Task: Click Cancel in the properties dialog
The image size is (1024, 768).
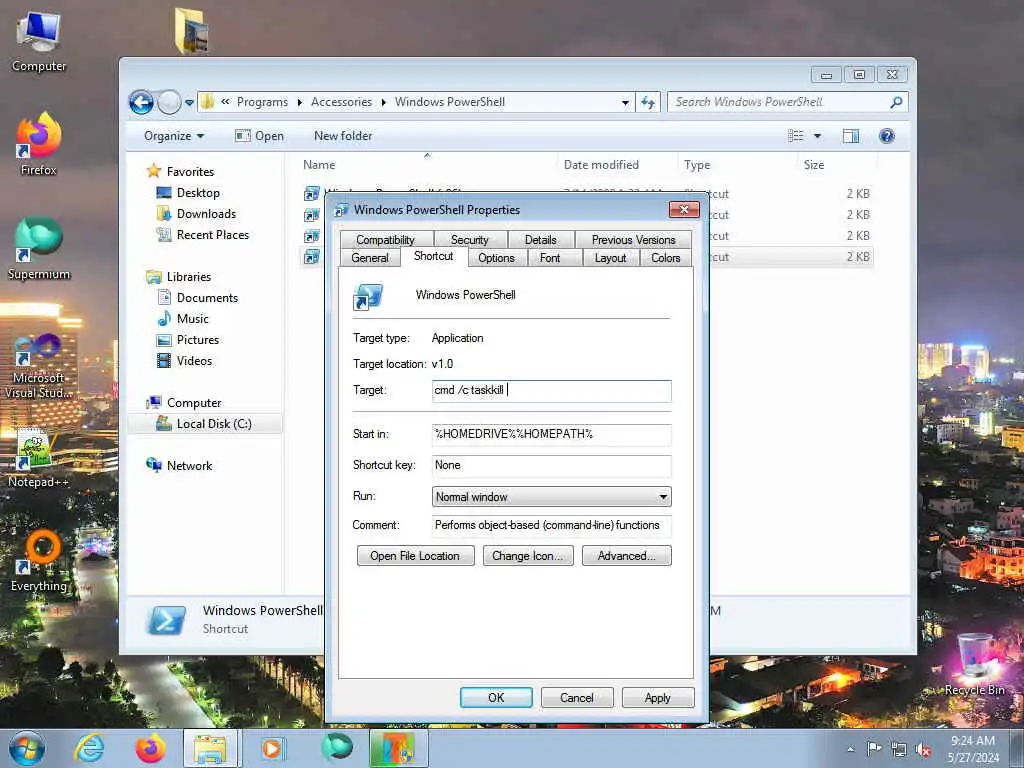Action: [577, 697]
